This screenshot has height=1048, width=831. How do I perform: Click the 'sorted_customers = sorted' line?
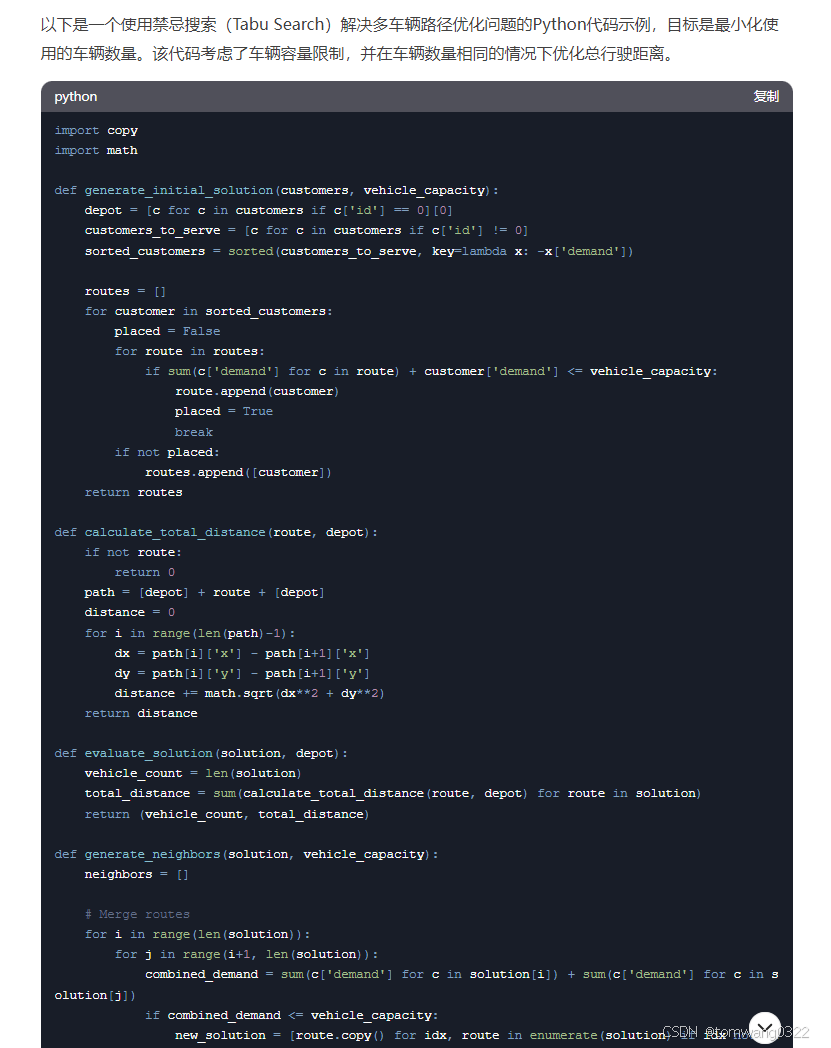click(358, 251)
